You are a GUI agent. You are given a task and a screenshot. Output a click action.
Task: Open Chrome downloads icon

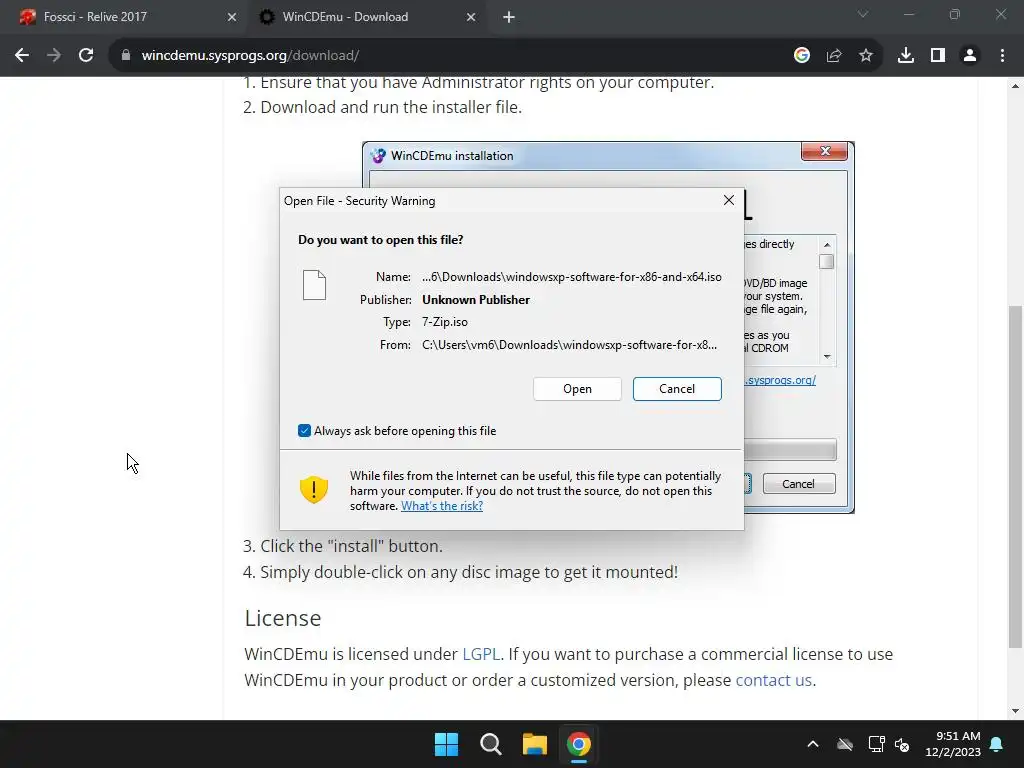pos(906,56)
